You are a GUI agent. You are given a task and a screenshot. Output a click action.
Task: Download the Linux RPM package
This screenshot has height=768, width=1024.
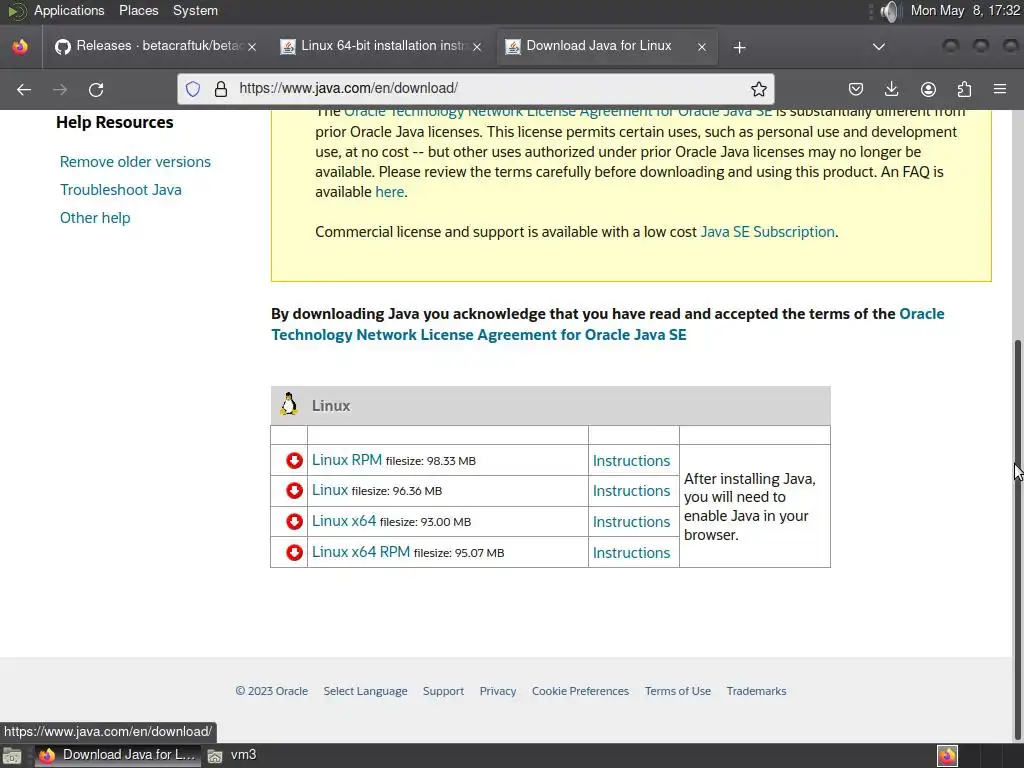[347, 460]
